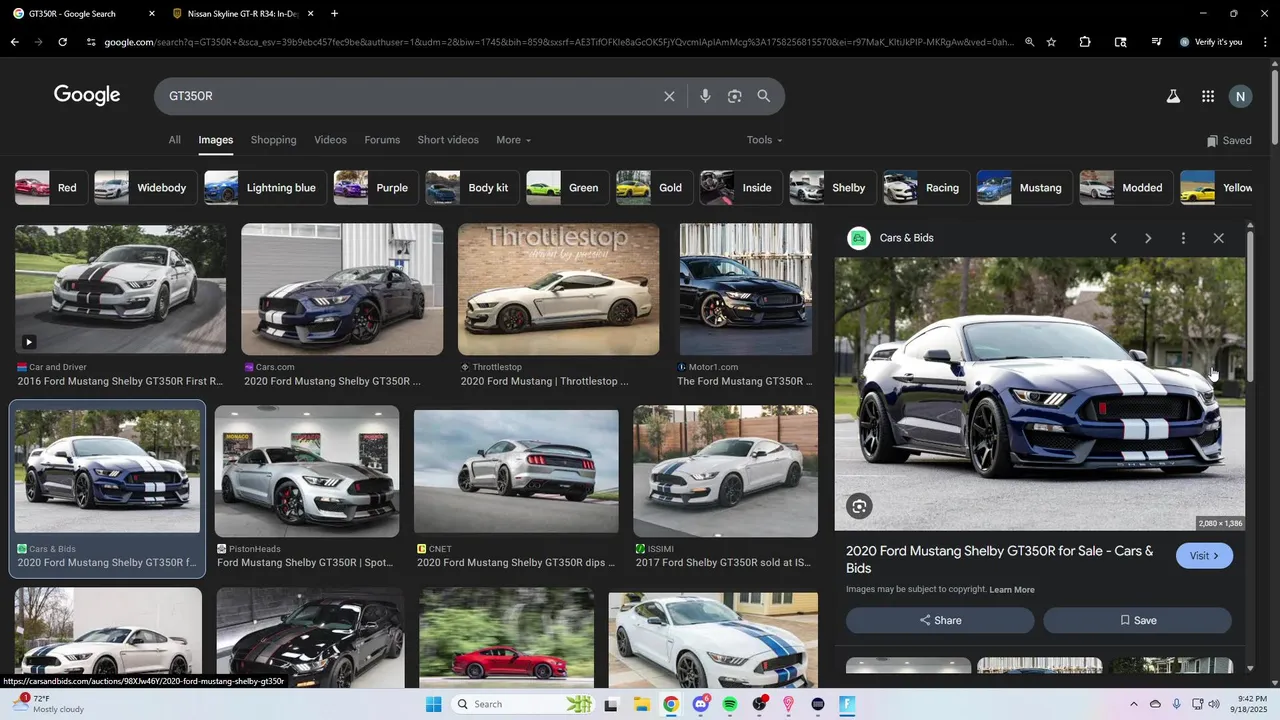Open Chrome three-dot menu
This screenshot has width=1280, height=720.
[x=1264, y=42]
